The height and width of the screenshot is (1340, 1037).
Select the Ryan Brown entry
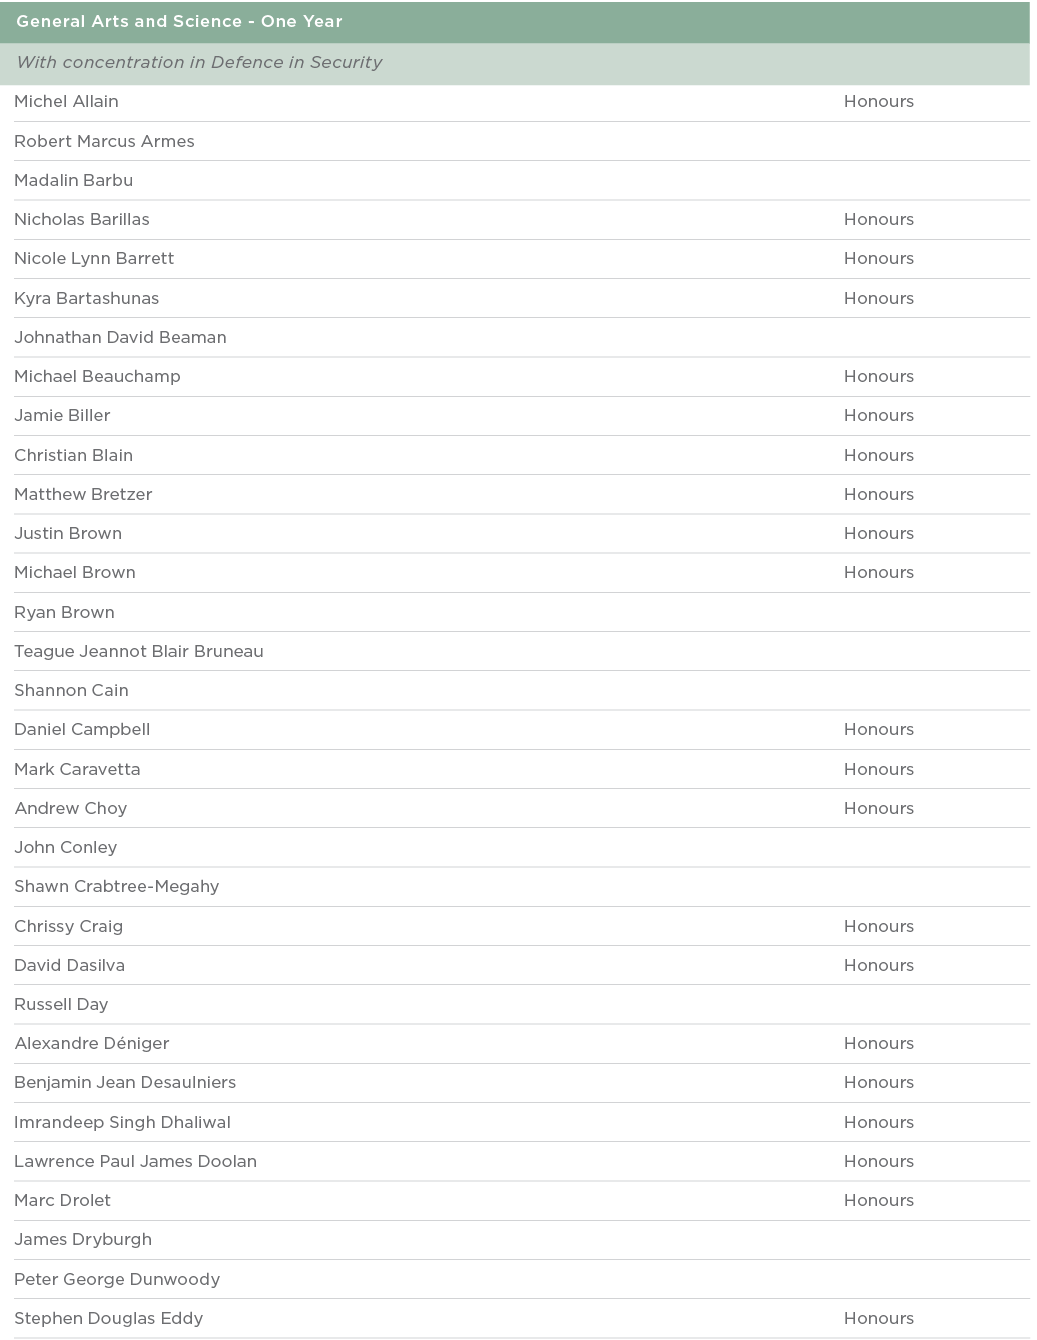click(64, 612)
